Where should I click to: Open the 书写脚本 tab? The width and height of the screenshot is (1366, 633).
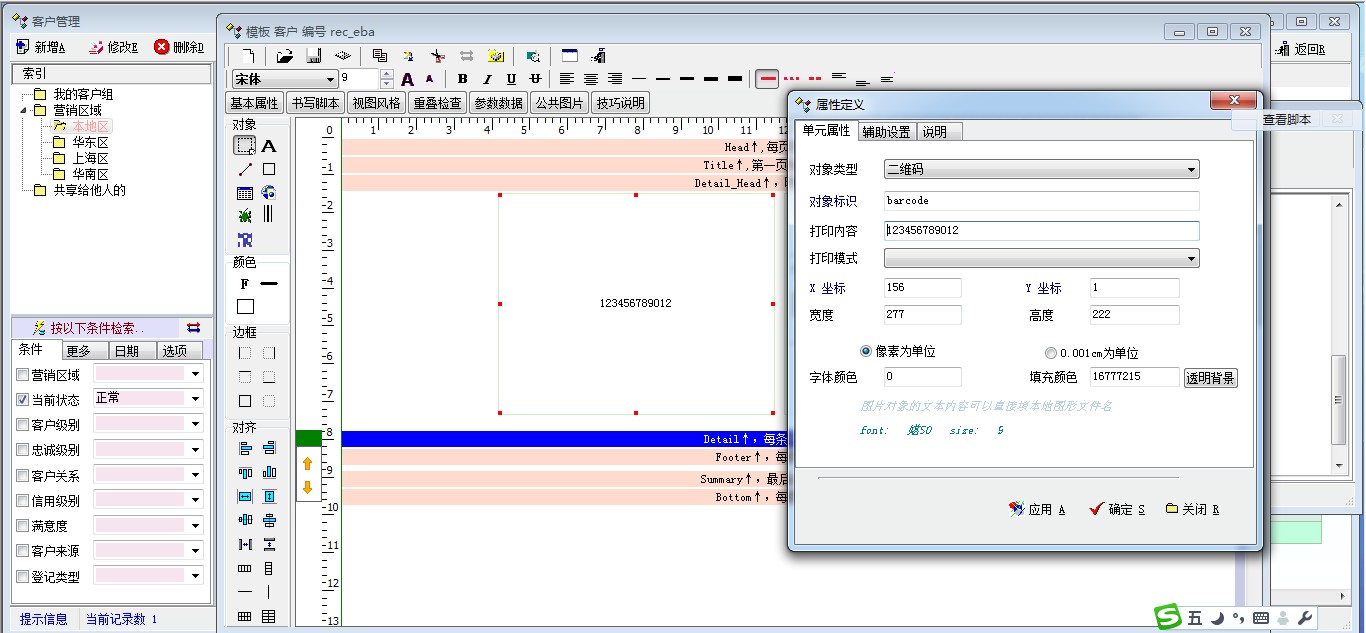click(315, 103)
